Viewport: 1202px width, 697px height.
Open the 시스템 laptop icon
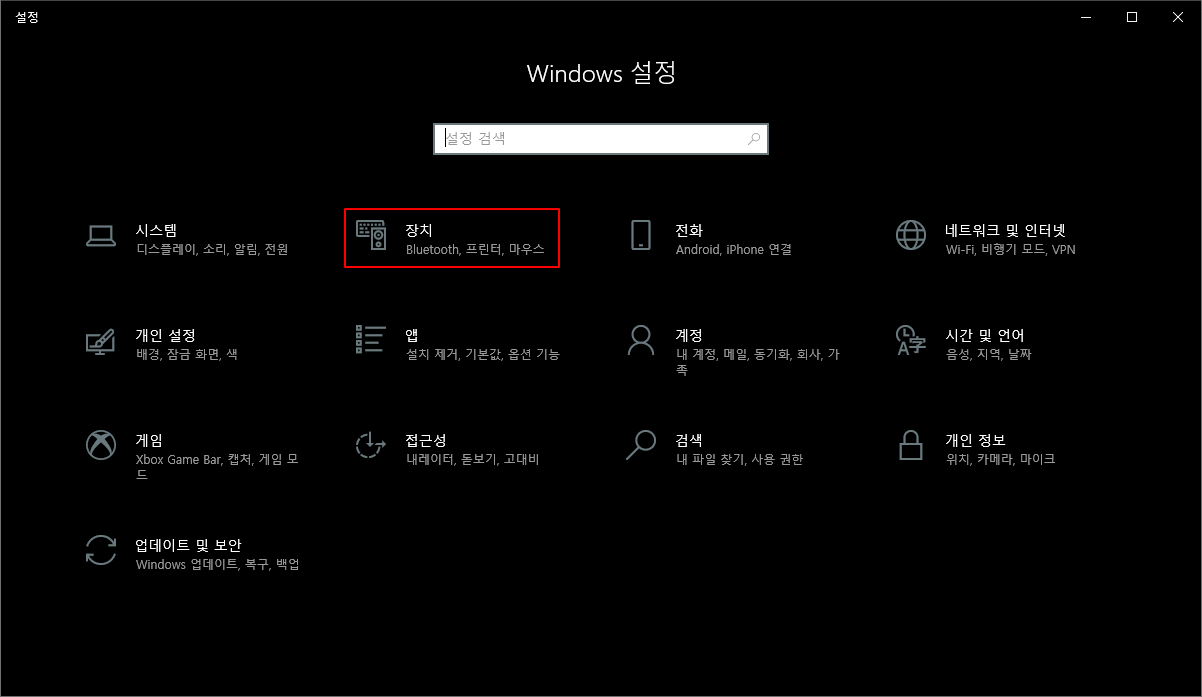click(x=100, y=235)
